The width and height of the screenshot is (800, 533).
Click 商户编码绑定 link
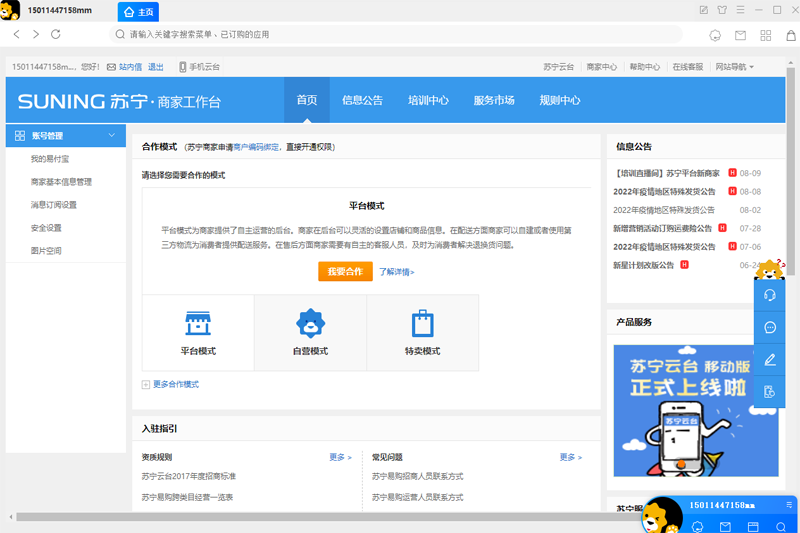pyautogui.click(x=256, y=147)
